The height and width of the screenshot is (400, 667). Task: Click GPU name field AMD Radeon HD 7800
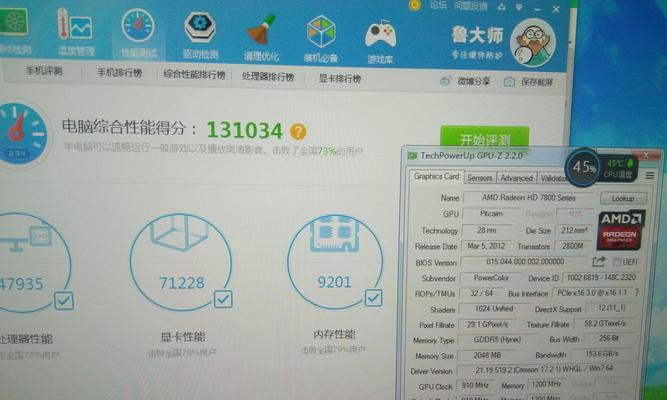click(x=528, y=198)
